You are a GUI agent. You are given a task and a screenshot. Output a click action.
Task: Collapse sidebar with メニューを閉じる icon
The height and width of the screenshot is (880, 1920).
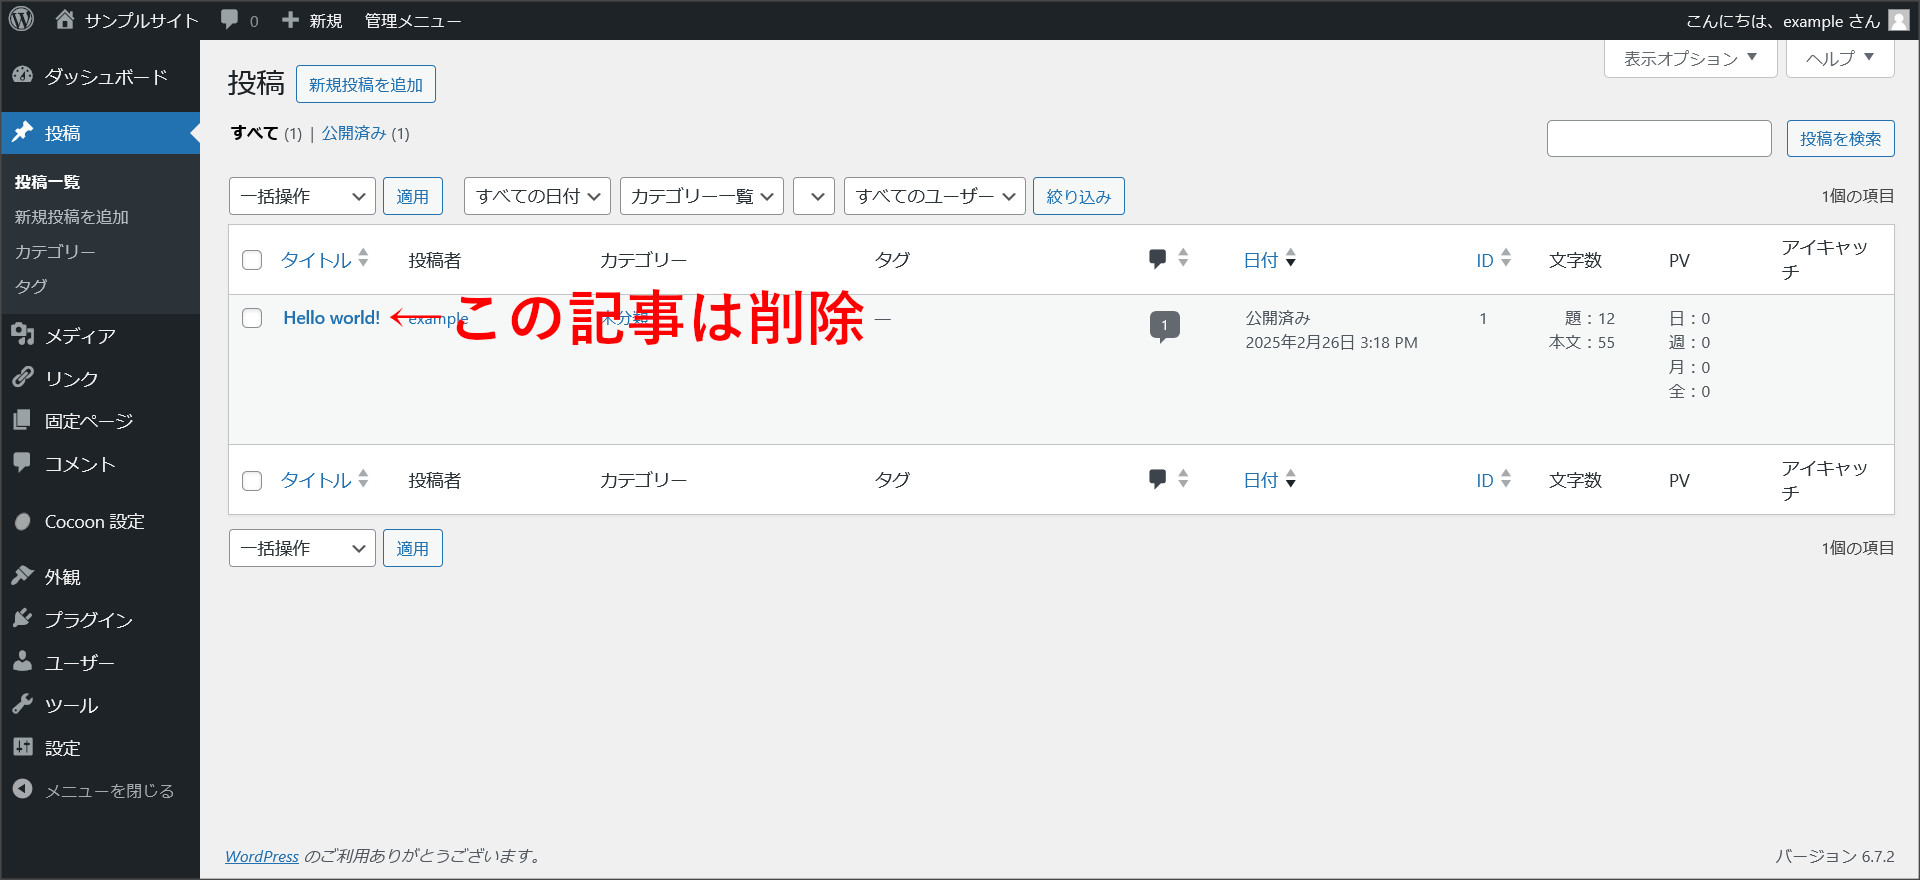(x=23, y=790)
